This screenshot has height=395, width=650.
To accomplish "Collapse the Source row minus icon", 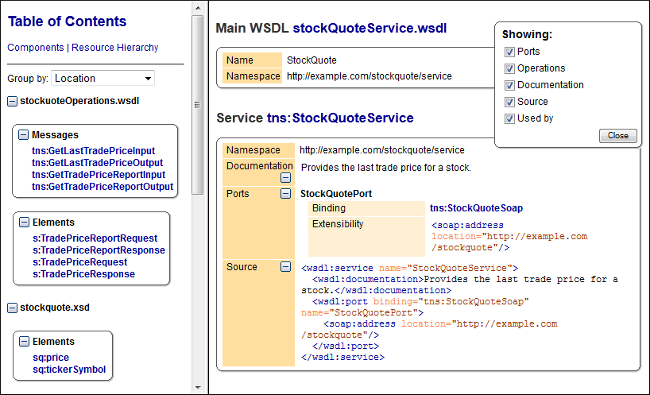I will pyautogui.click(x=286, y=267).
